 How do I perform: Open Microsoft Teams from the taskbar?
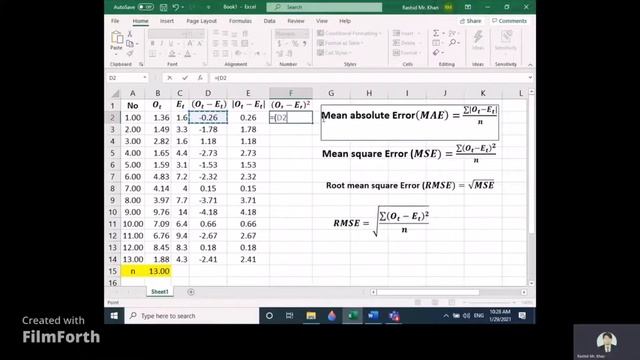pyautogui.click(x=393, y=316)
